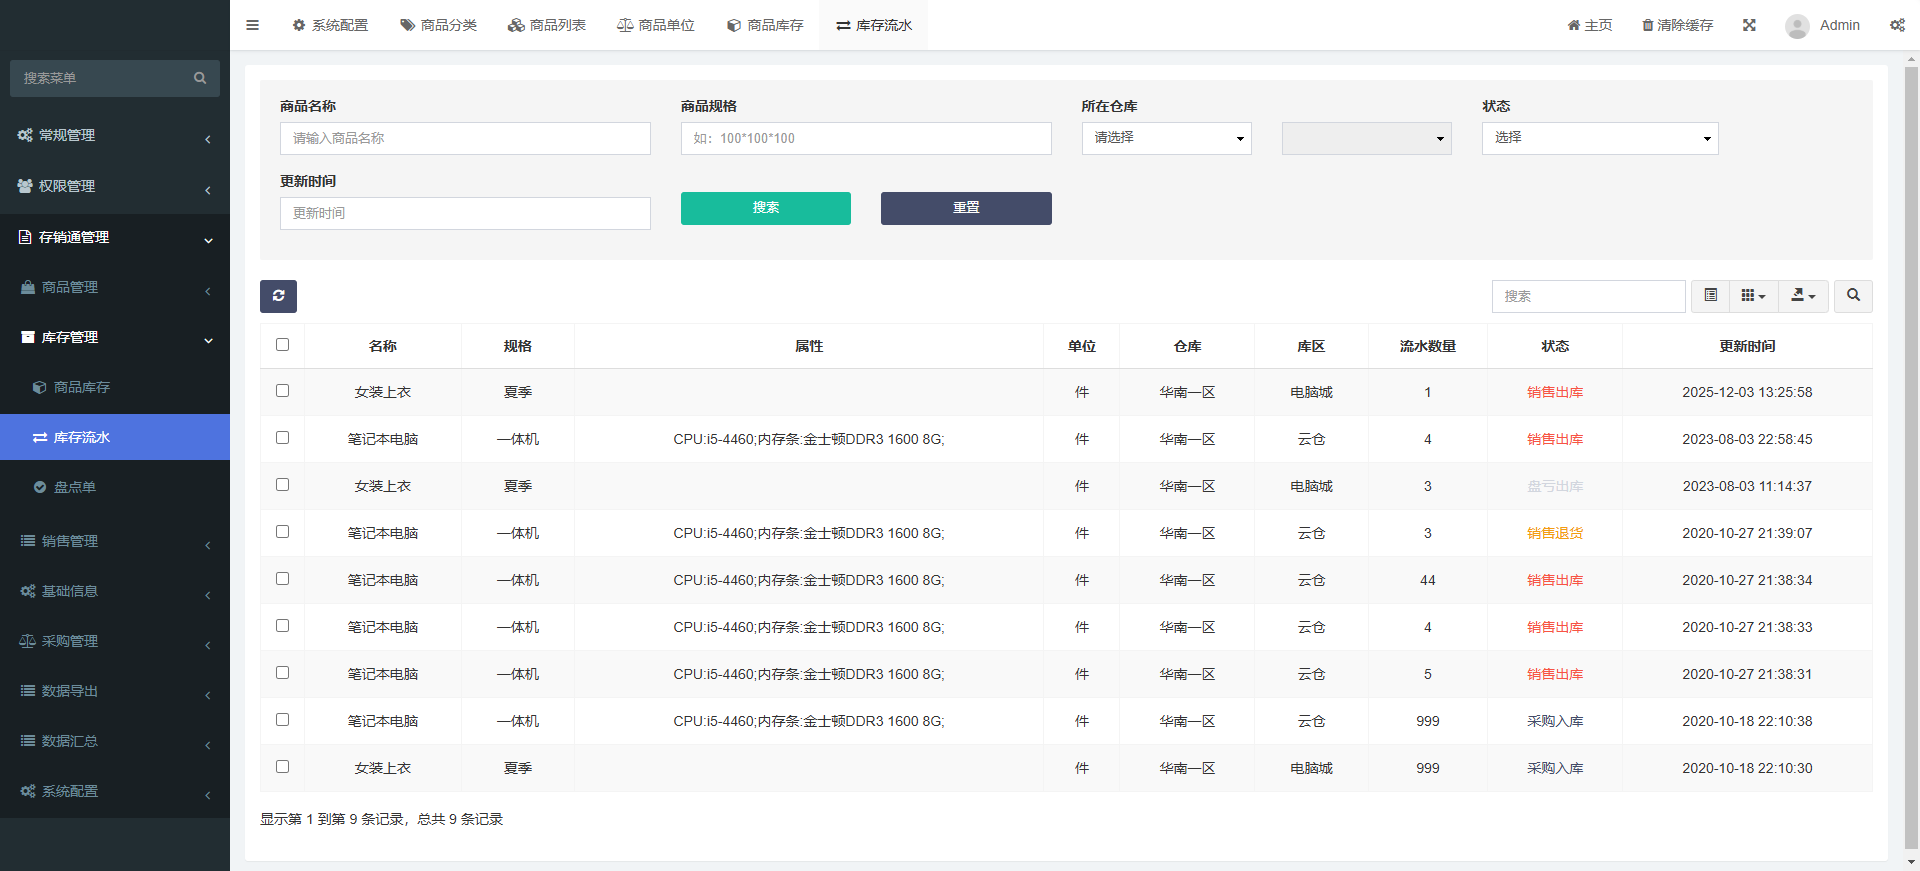
Task: Select checkbox of the 销售退货 row
Action: (x=282, y=532)
